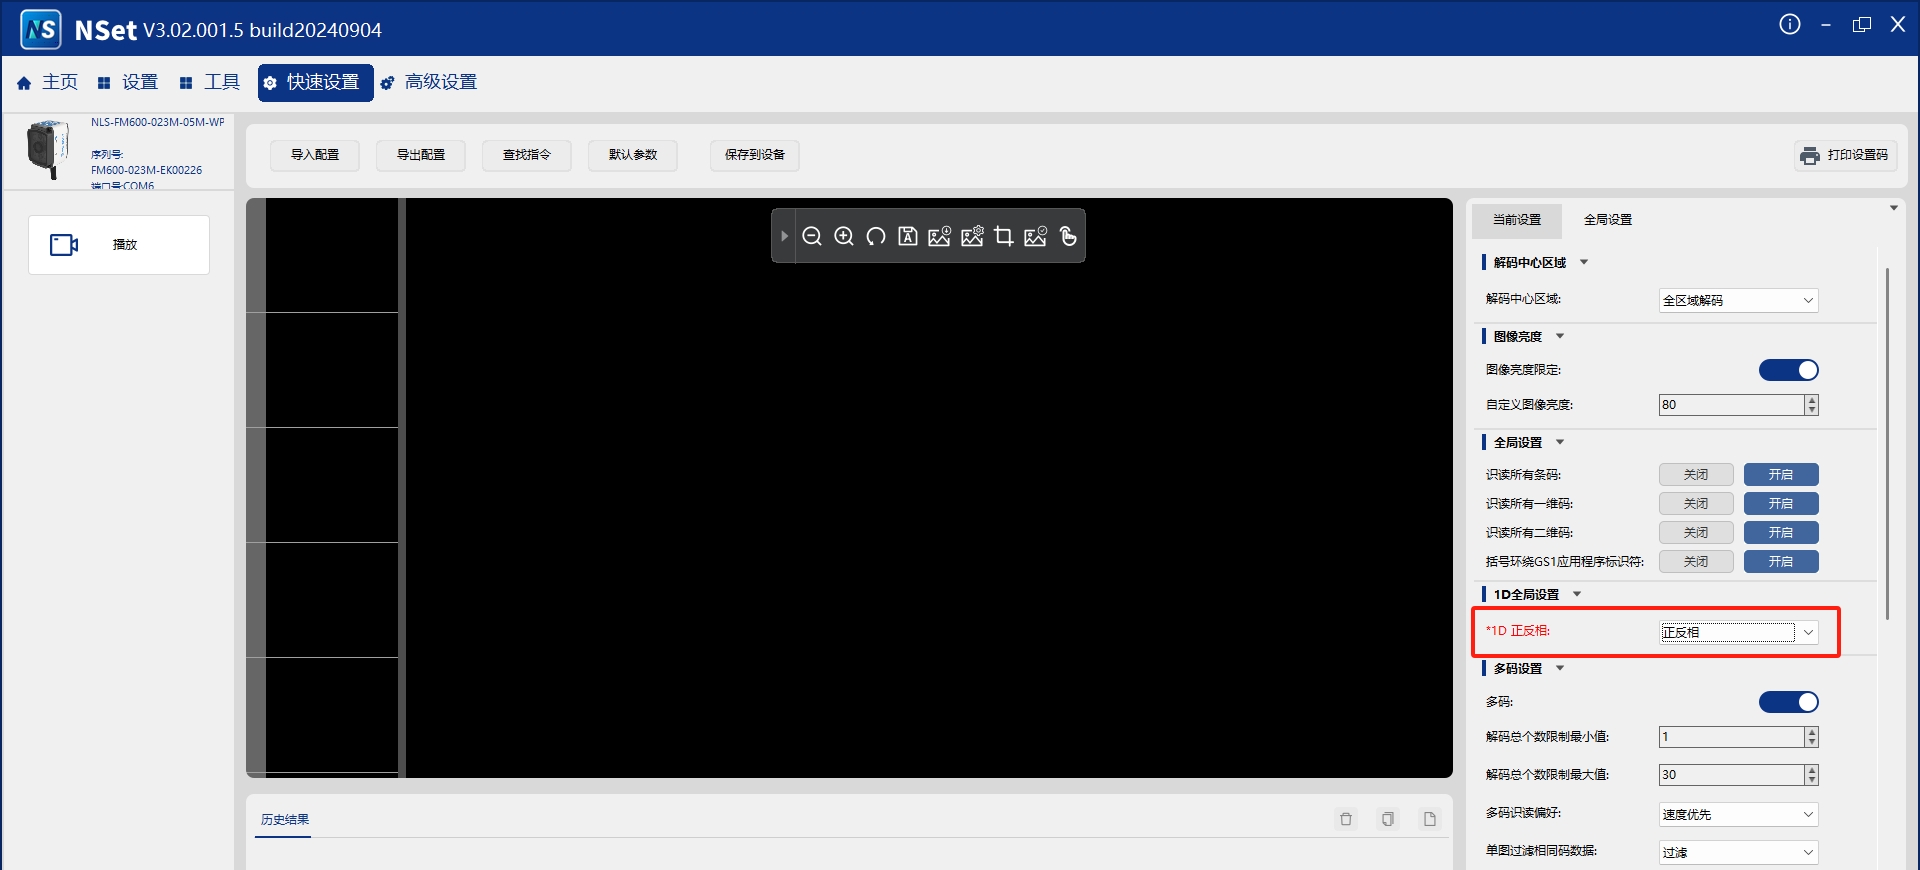Click the printer icon in 打印设置码
The image size is (1920, 870).
[x=1810, y=155]
